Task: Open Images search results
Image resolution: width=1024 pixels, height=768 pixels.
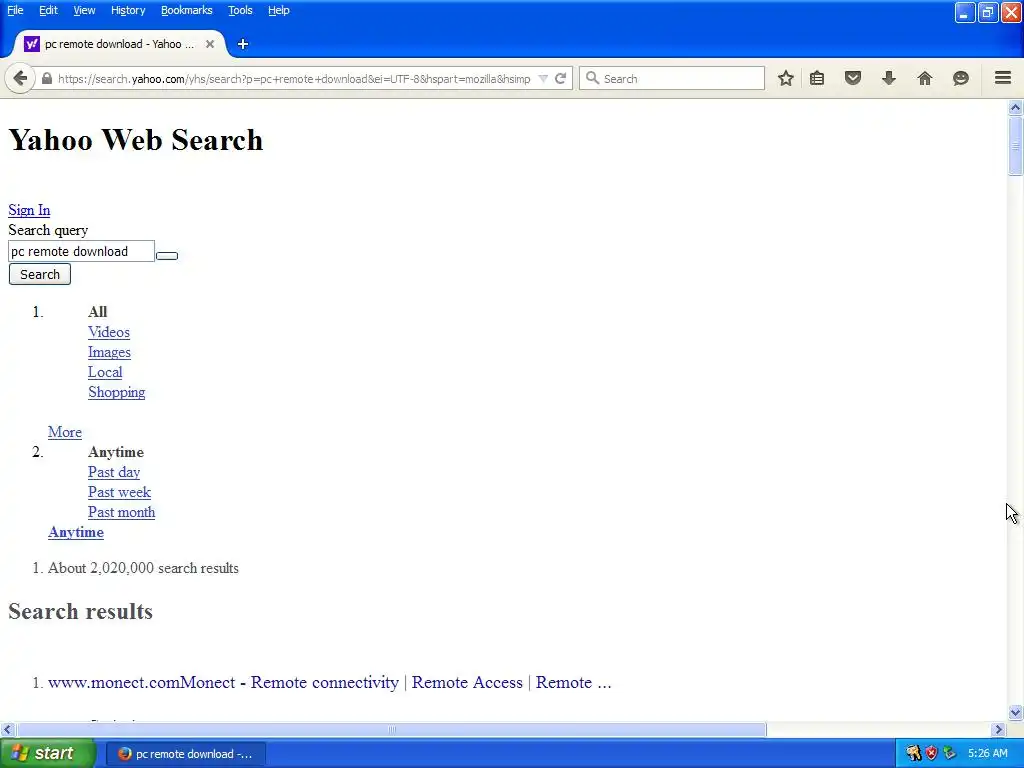Action: [109, 352]
